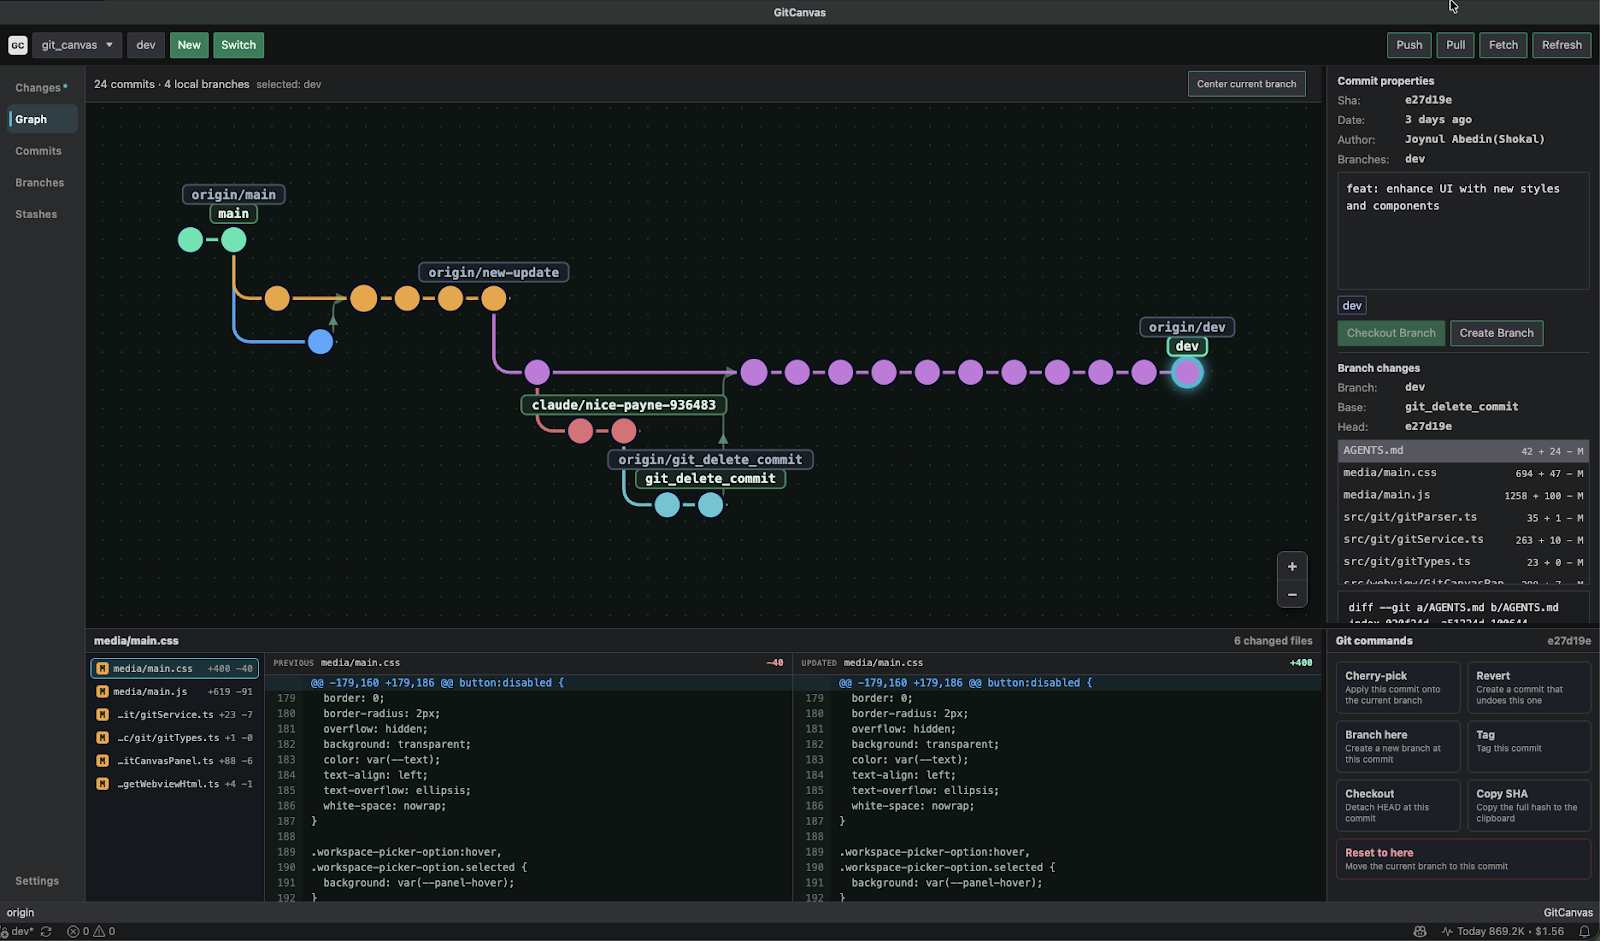
Task: Click the local git_delete_commit branch label
Action: [x=710, y=479]
